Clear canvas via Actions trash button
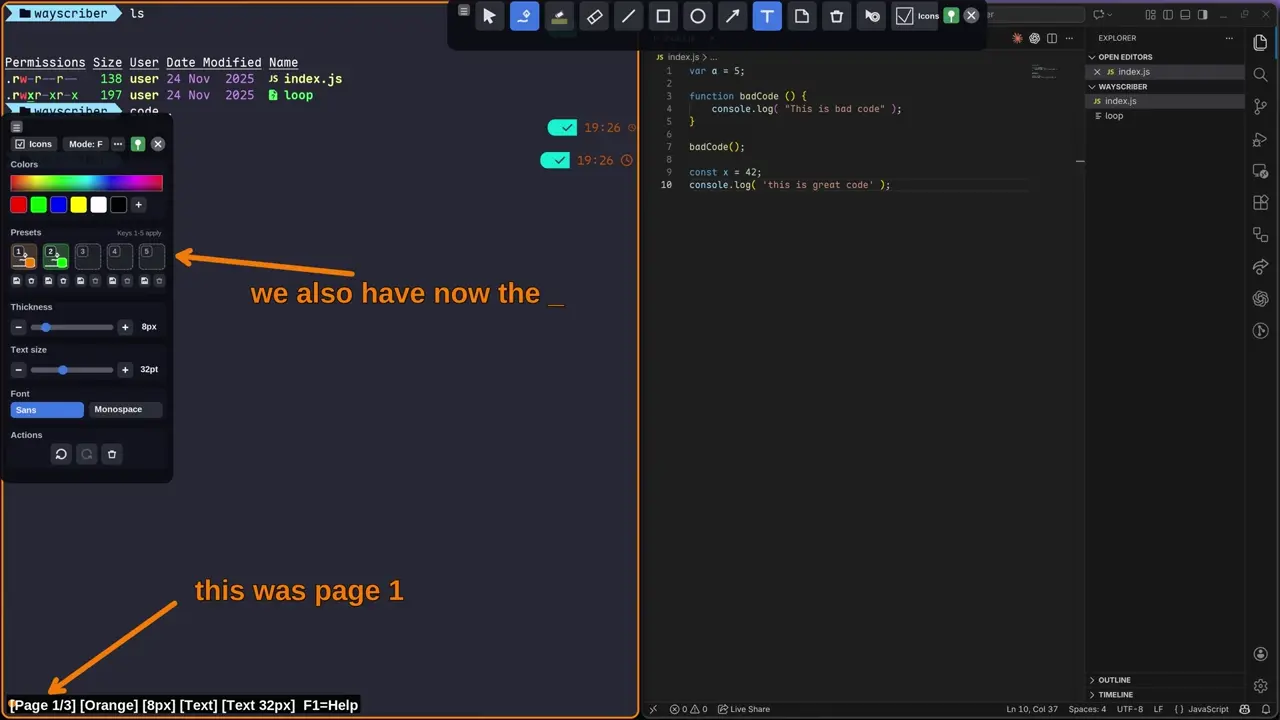This screenshot has width=1280, height=720. tap(112, 454)
